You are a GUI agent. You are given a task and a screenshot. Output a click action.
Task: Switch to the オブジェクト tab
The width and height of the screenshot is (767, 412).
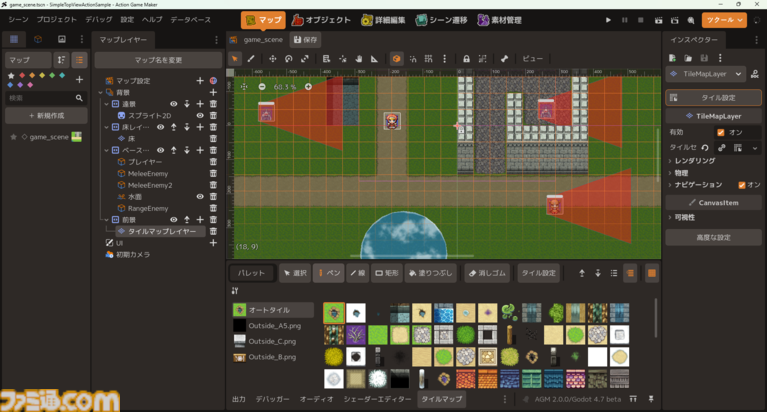pyautogui.click(x=321, y=20)
